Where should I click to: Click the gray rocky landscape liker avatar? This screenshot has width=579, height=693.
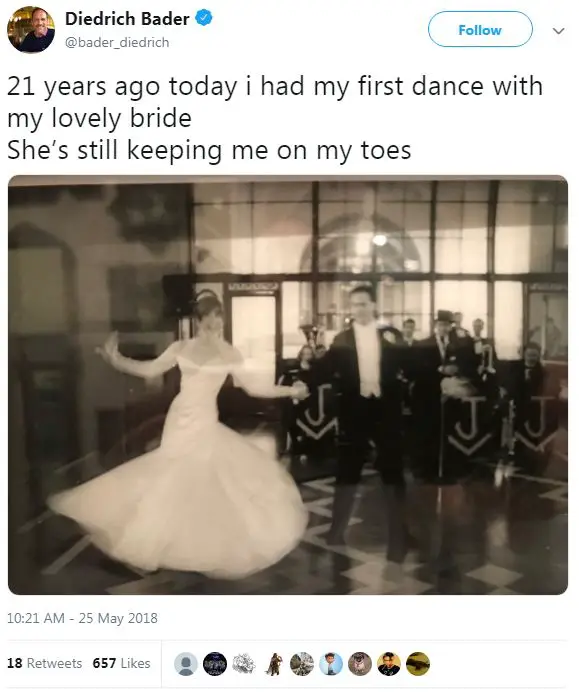(x=302, y=664)
